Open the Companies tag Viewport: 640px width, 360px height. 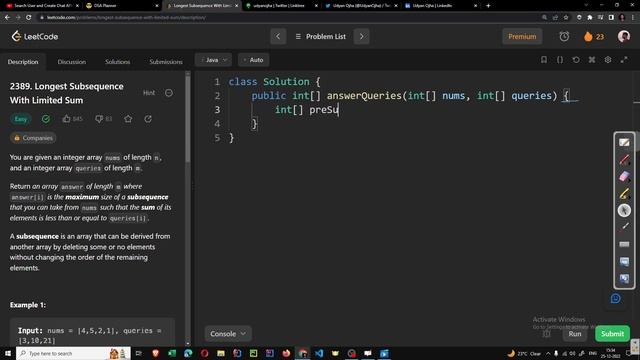33,138
